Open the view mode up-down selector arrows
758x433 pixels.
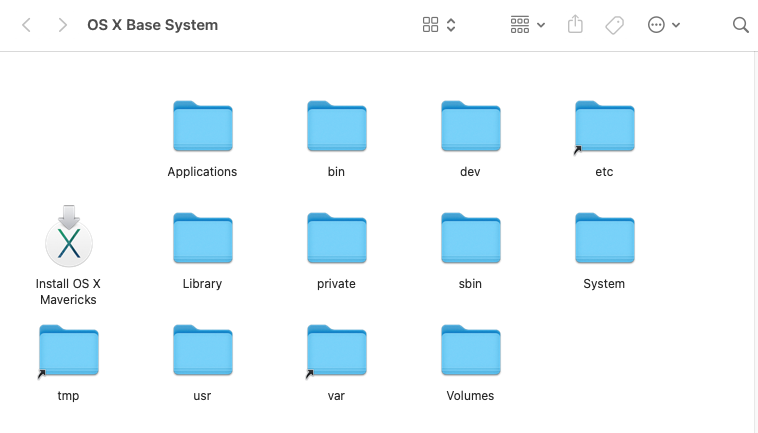point(451,25)
